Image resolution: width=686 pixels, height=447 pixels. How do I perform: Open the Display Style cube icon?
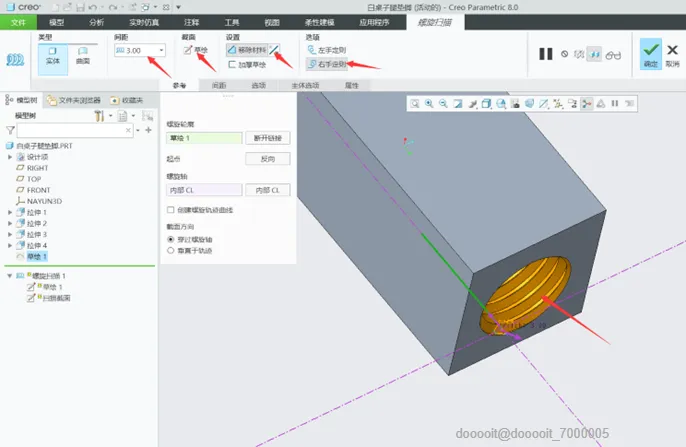click(x=486, y=104)
